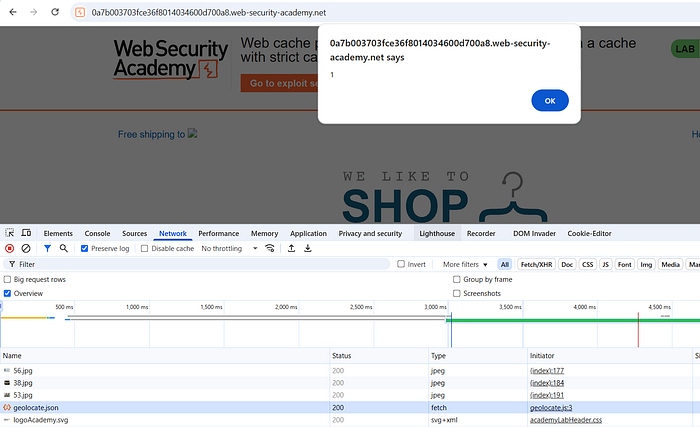Open the Memory tab
Image resolution: width=700 pixels, height=427 pixels.
(x=264, y=233)
